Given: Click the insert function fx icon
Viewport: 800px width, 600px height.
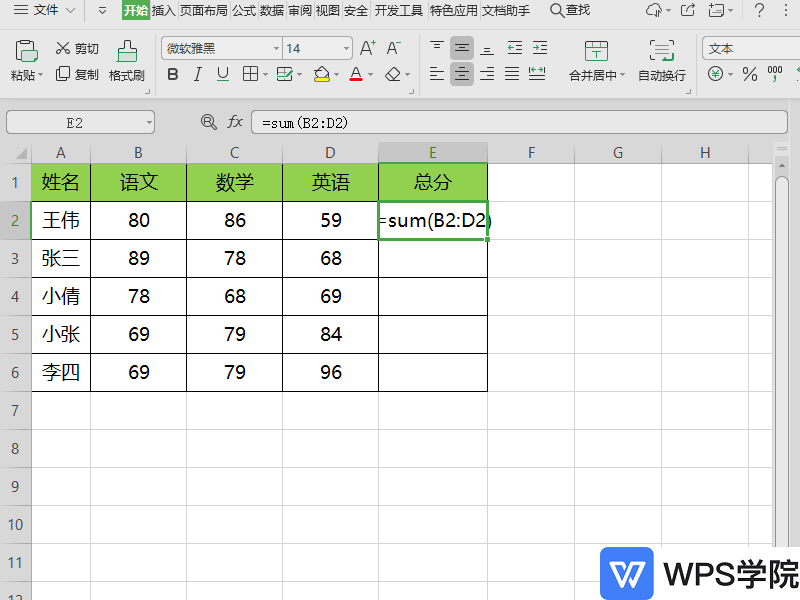Looking at the screenshot, I should pyautogui.click(x=236, y=122).
